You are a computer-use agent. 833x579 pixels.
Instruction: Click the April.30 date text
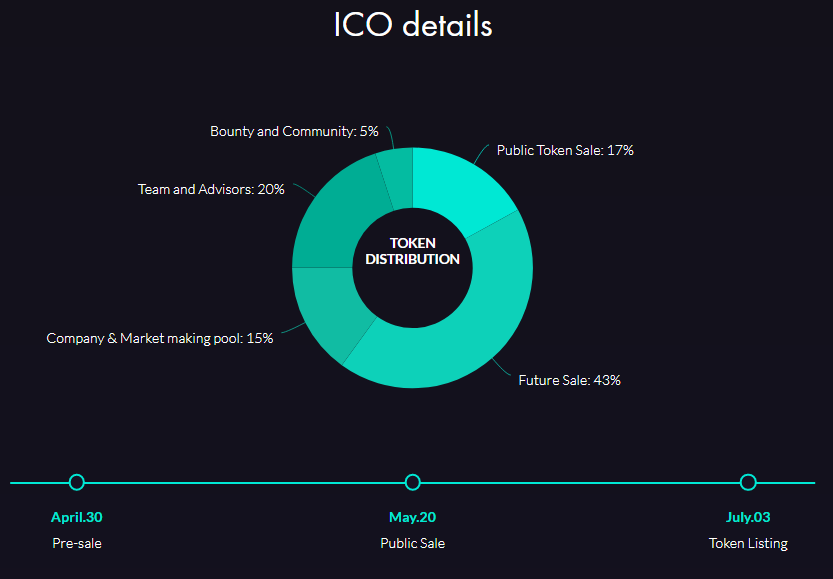click(77, 517)
